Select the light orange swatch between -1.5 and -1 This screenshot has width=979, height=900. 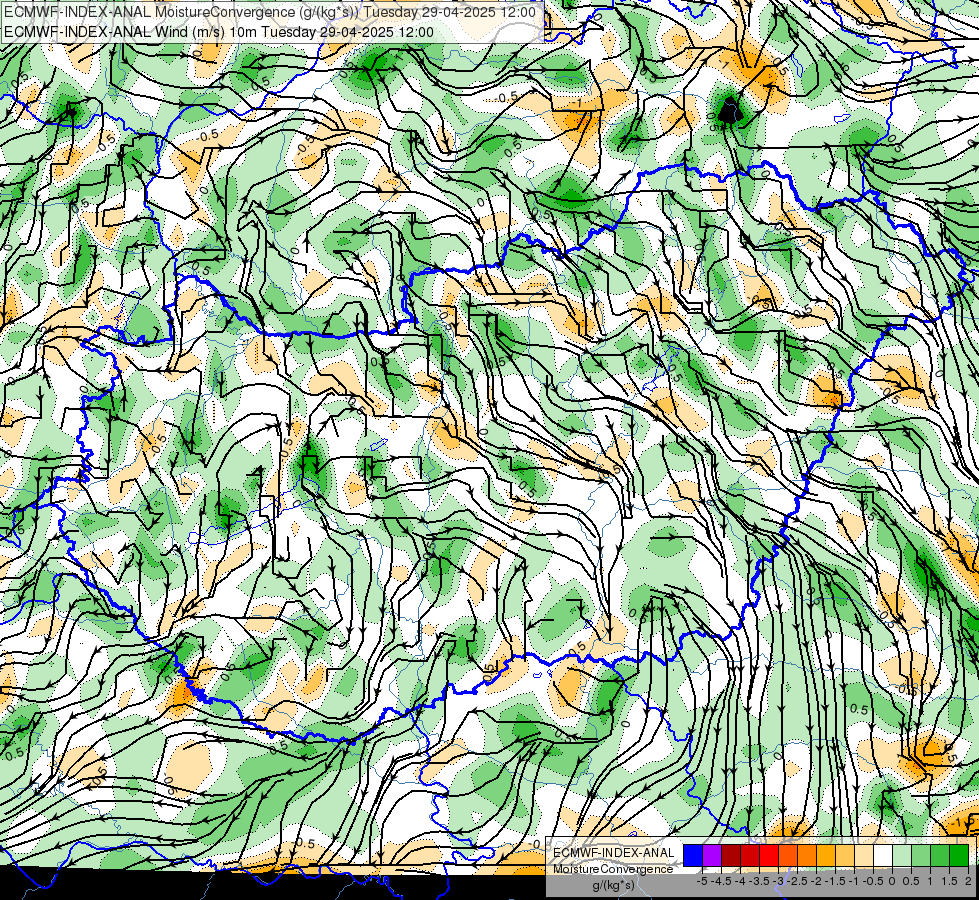[x=845, y=855]
